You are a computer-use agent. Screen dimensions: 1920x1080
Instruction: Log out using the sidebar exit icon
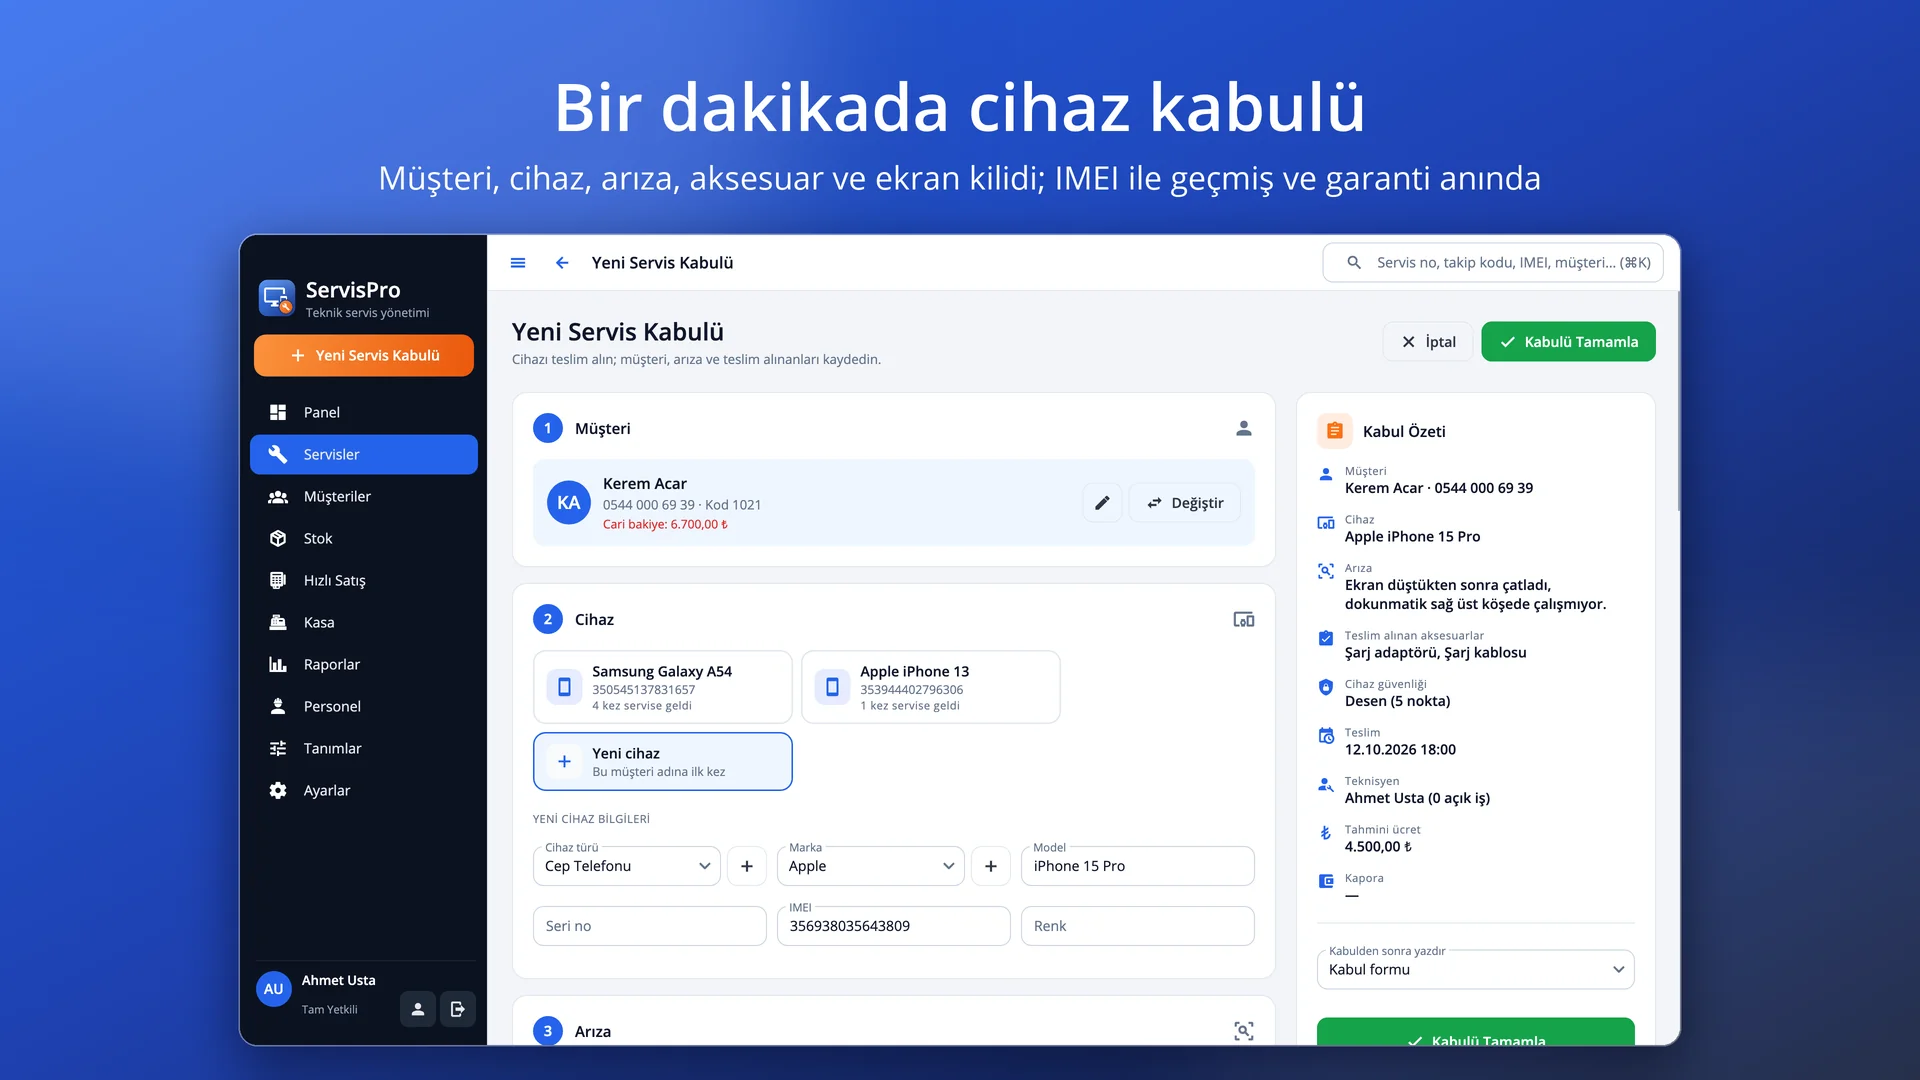tap(458, 1009)
